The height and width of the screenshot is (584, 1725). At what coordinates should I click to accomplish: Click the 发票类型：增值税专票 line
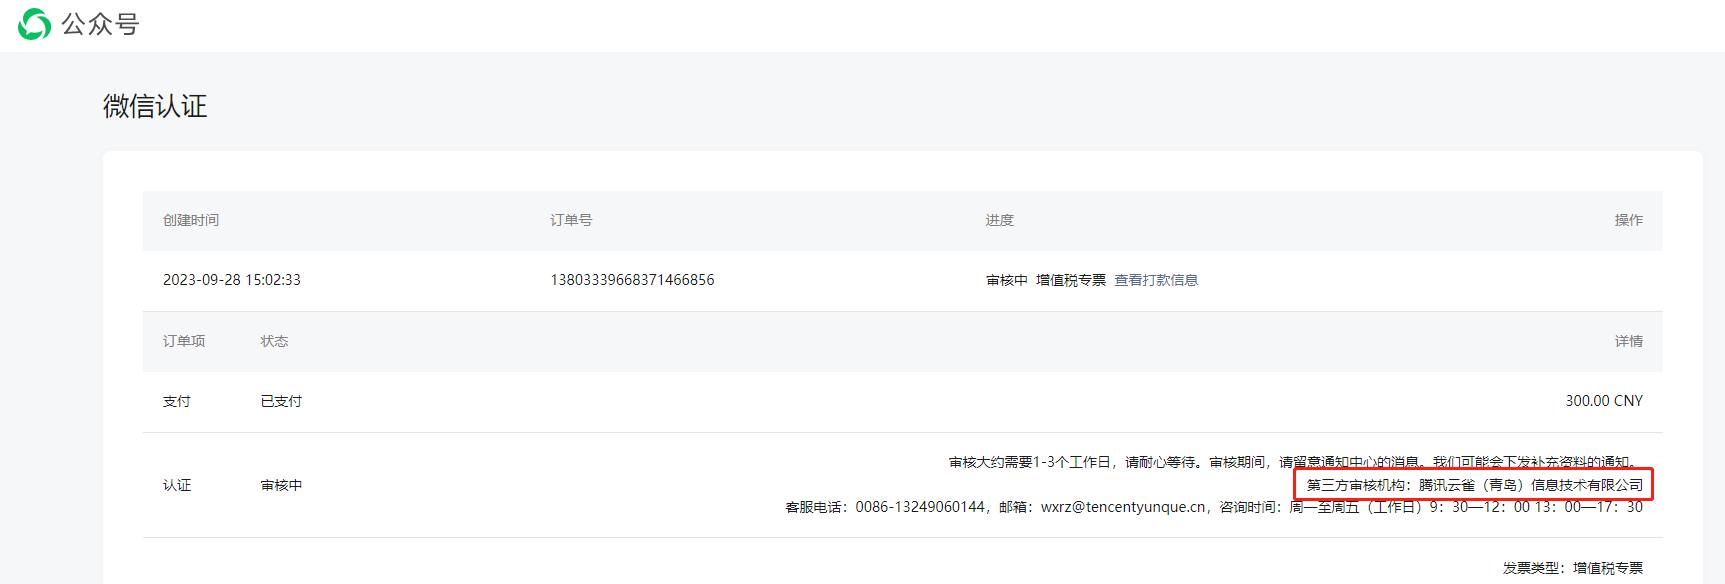(x=1573, y=568)
